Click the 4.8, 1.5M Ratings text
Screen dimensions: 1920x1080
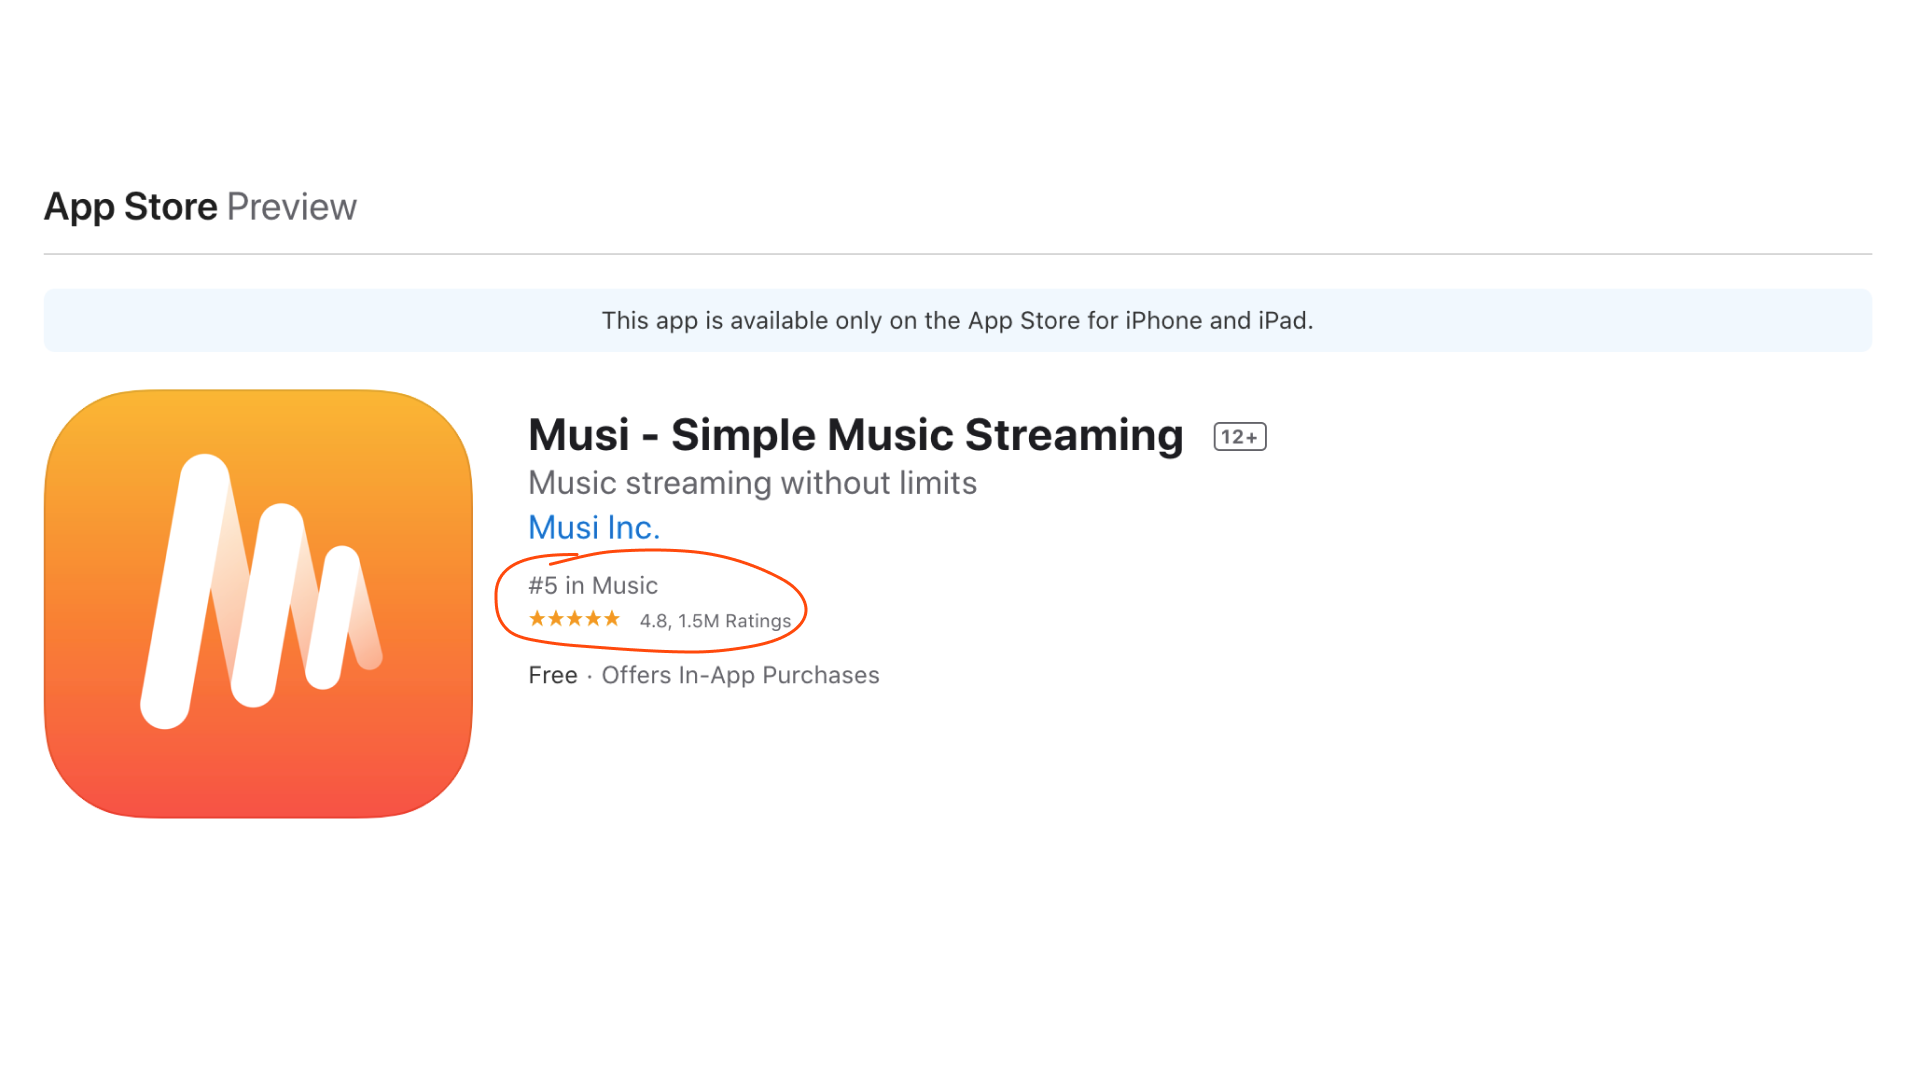click(716, 621)
